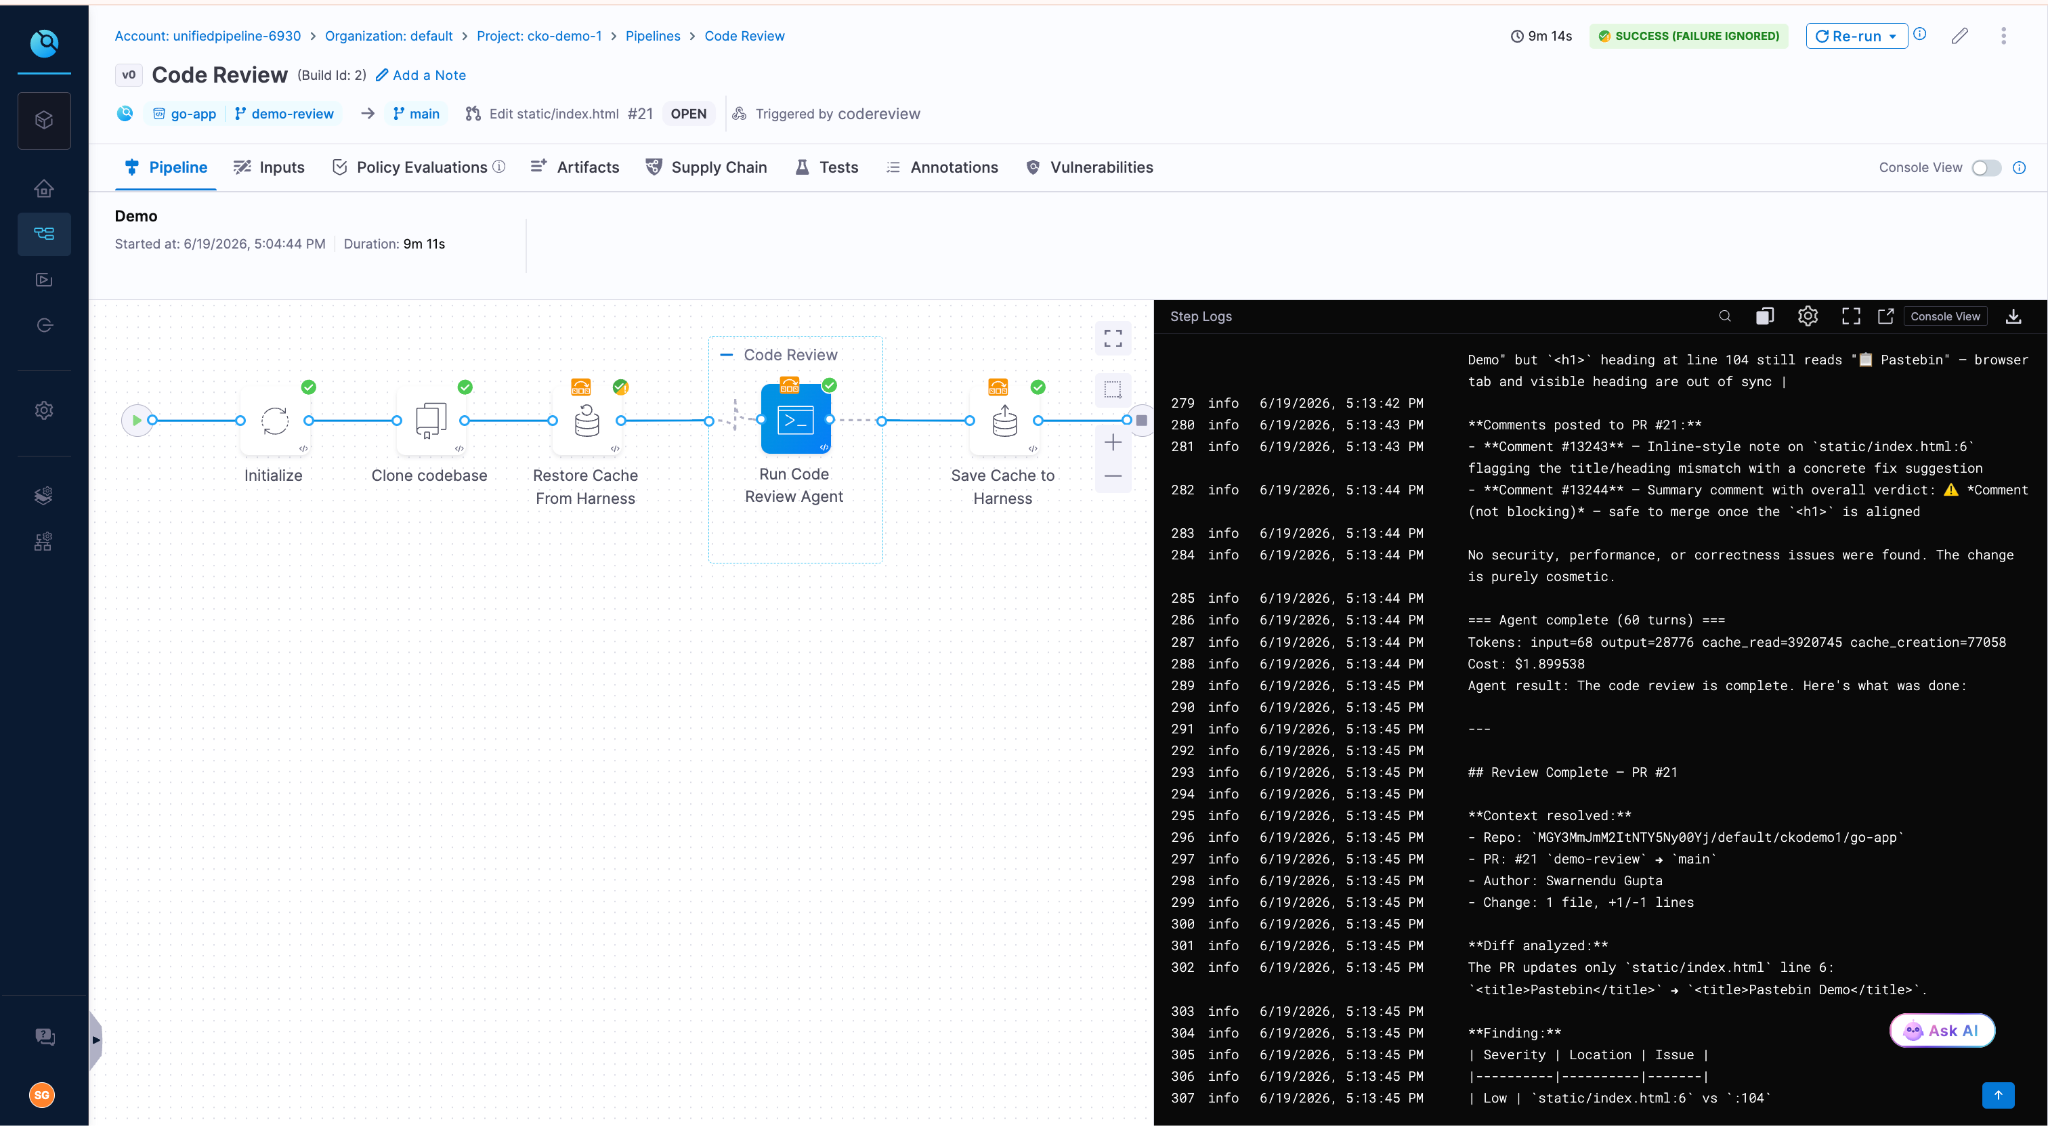Click the pipeline end stop node

click(1141, 421)
